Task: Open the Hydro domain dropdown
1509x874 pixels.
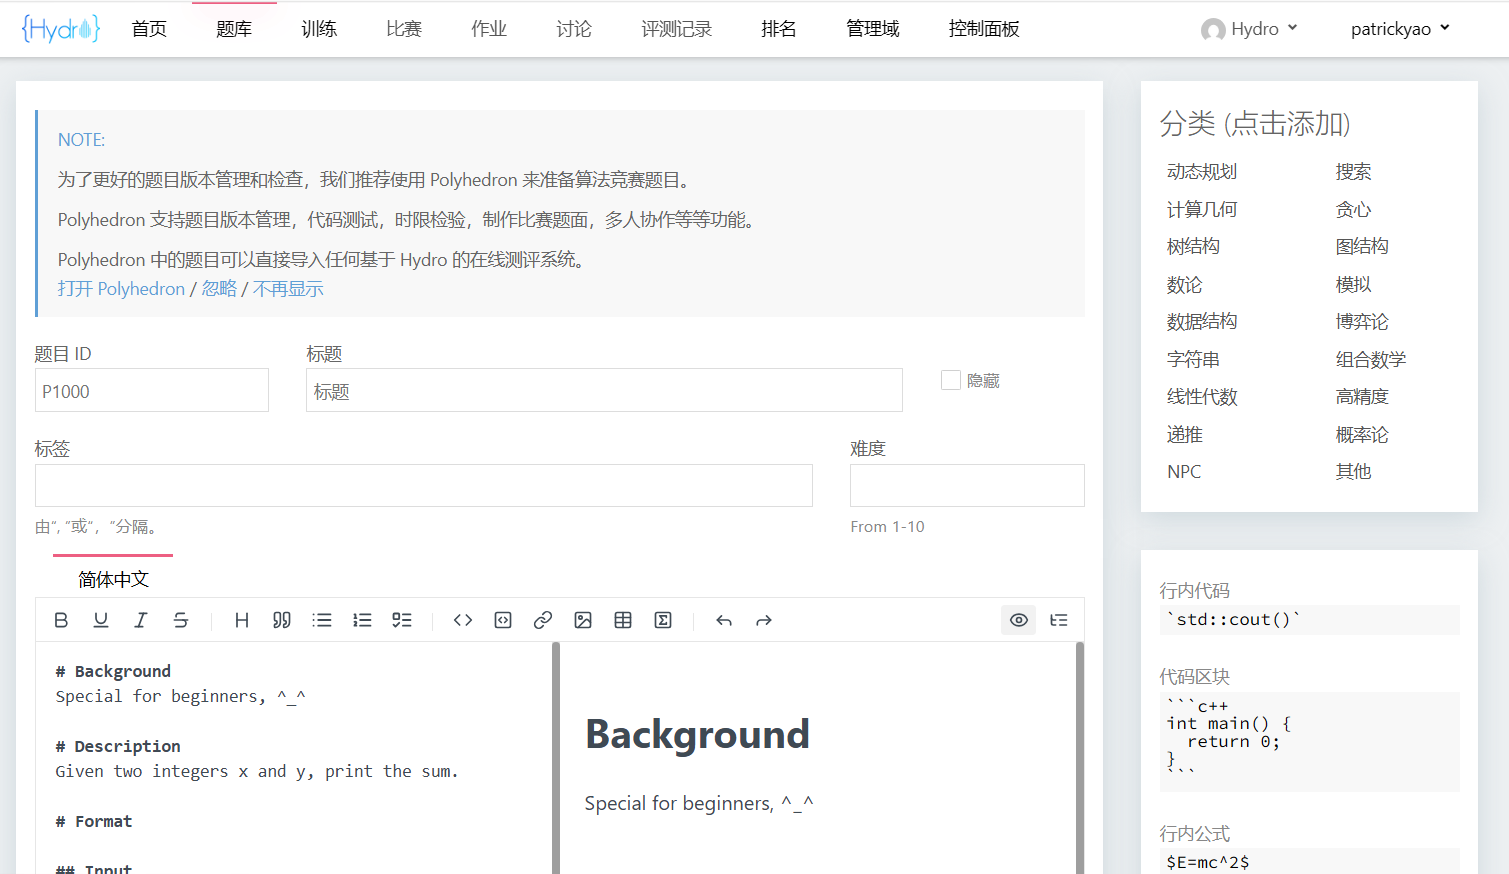Action: 1249,29
